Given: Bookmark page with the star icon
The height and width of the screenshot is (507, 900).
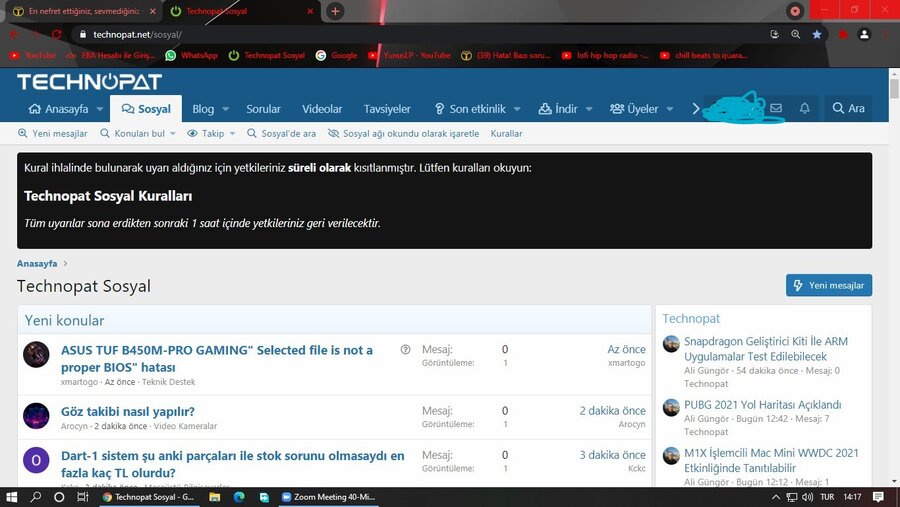Looking at the screenshot, I should click(x=817, y=34).
